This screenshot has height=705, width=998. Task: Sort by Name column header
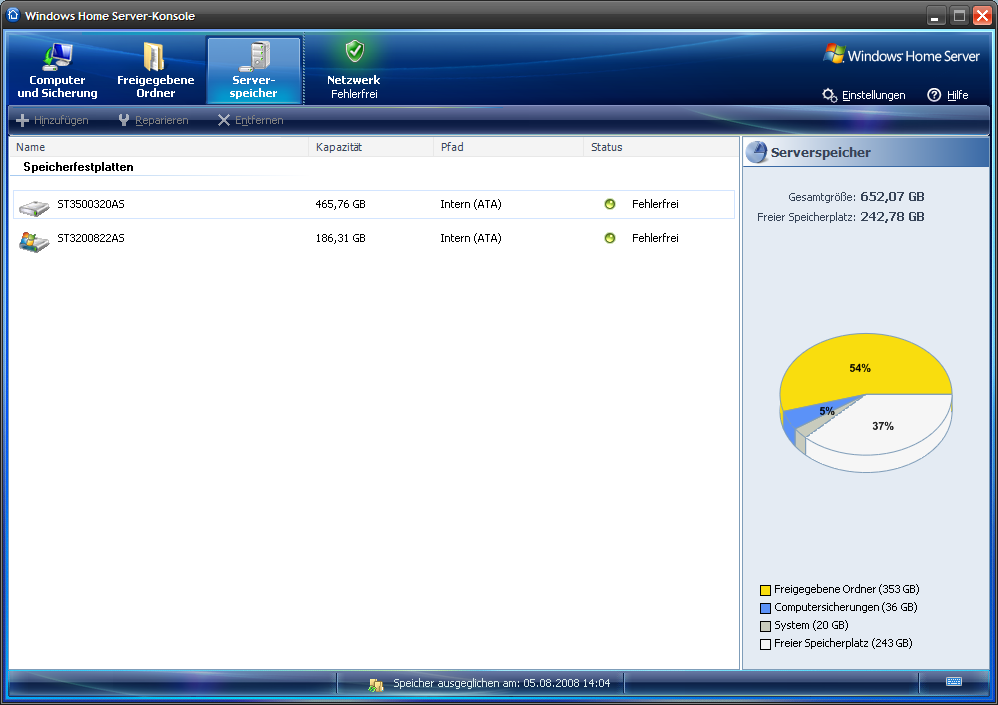159,147
